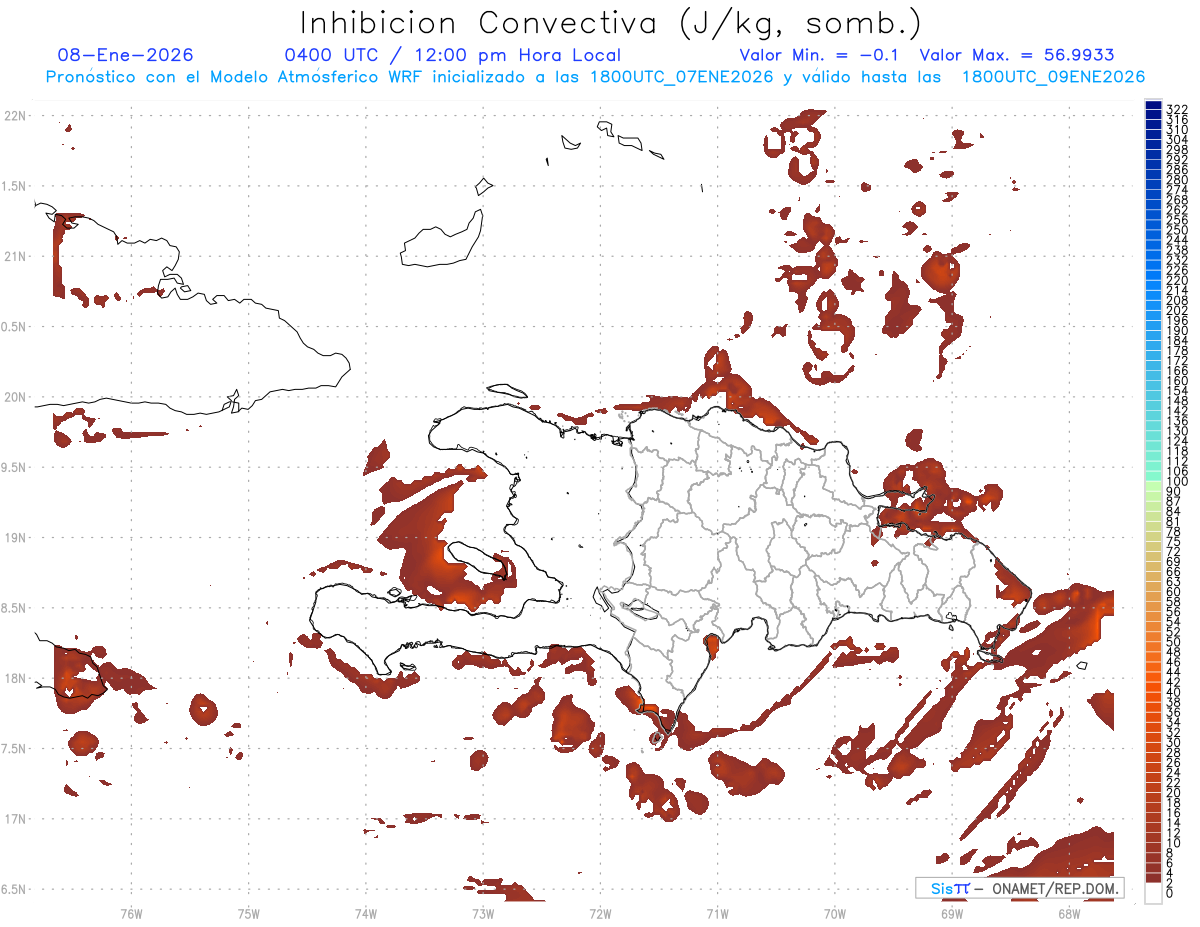Click the '21N' latitude label
Image resolution: width=1200 pixels, height=927 pixels.
click(x=15, y=256)
